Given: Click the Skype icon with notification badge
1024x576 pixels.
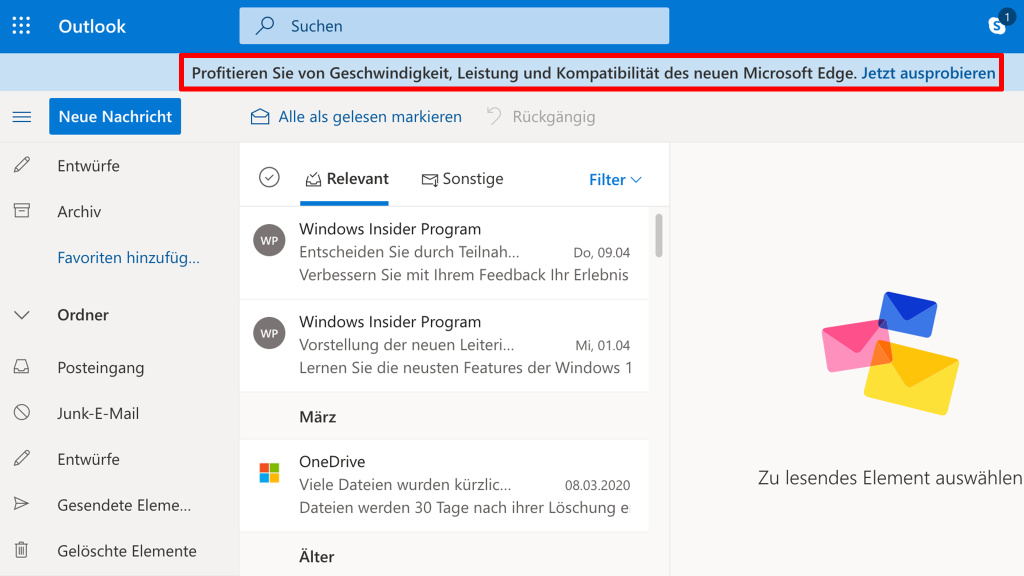Looking at the screenshot, I should coord(1000,24).
